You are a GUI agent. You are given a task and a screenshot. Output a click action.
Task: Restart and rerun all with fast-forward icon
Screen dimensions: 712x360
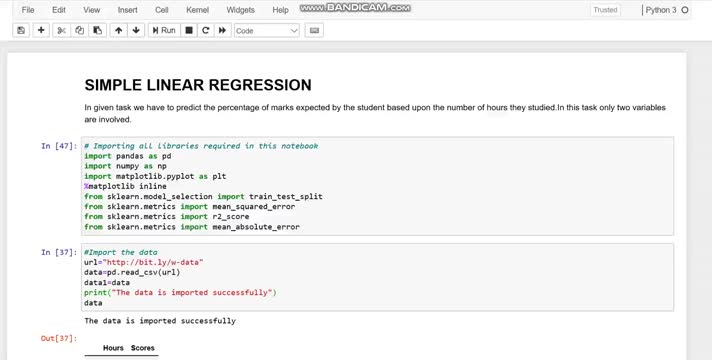click(222, 30)
